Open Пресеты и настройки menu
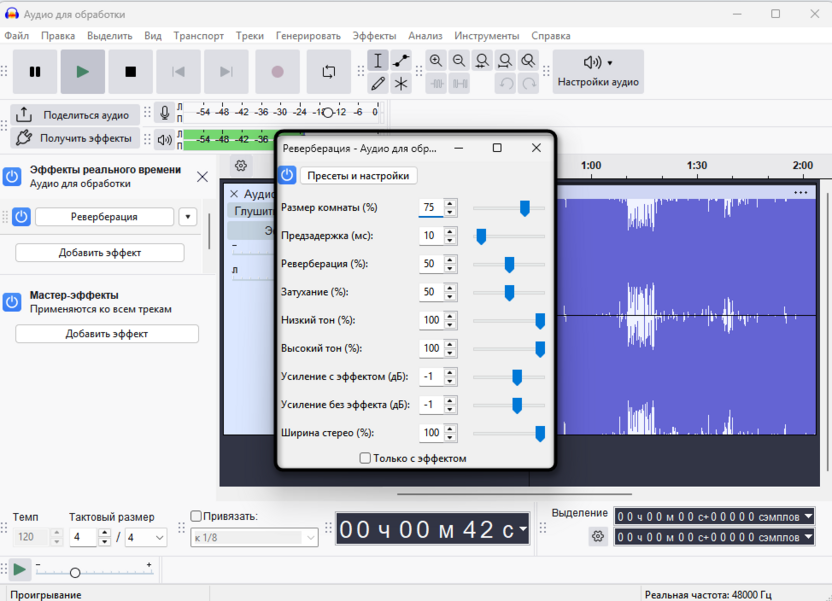Image resolution: width=832 pixels, height=601 pixels. 358,176
